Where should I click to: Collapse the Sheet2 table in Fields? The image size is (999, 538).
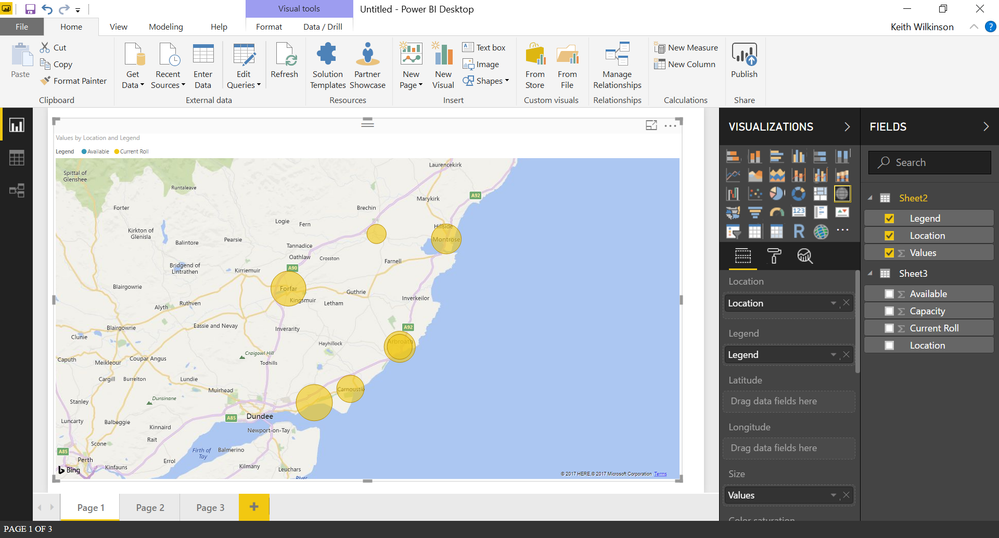pyautogui.click(x=870, y=198)
